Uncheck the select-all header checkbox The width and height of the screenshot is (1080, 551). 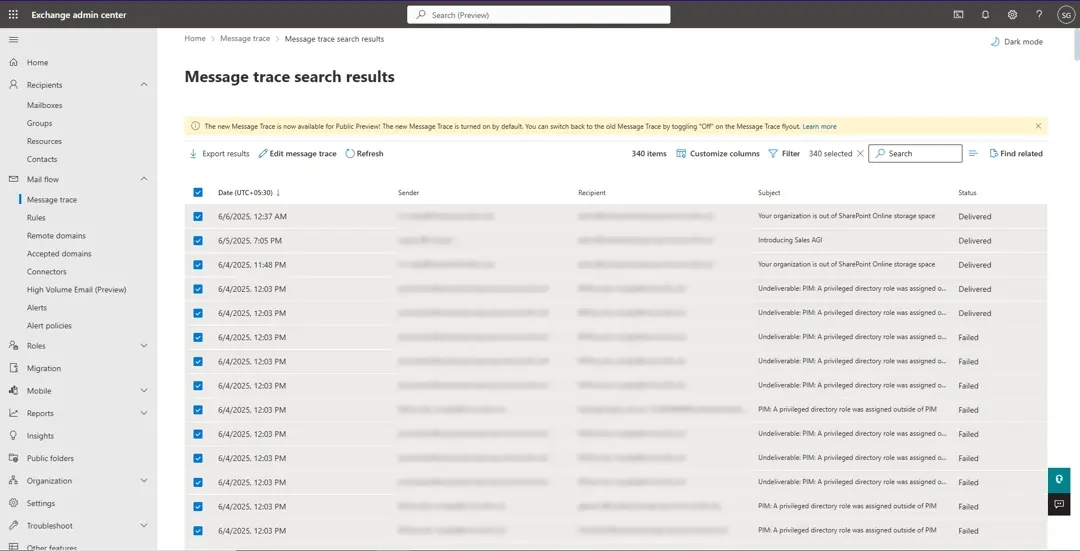coord(198,193)
